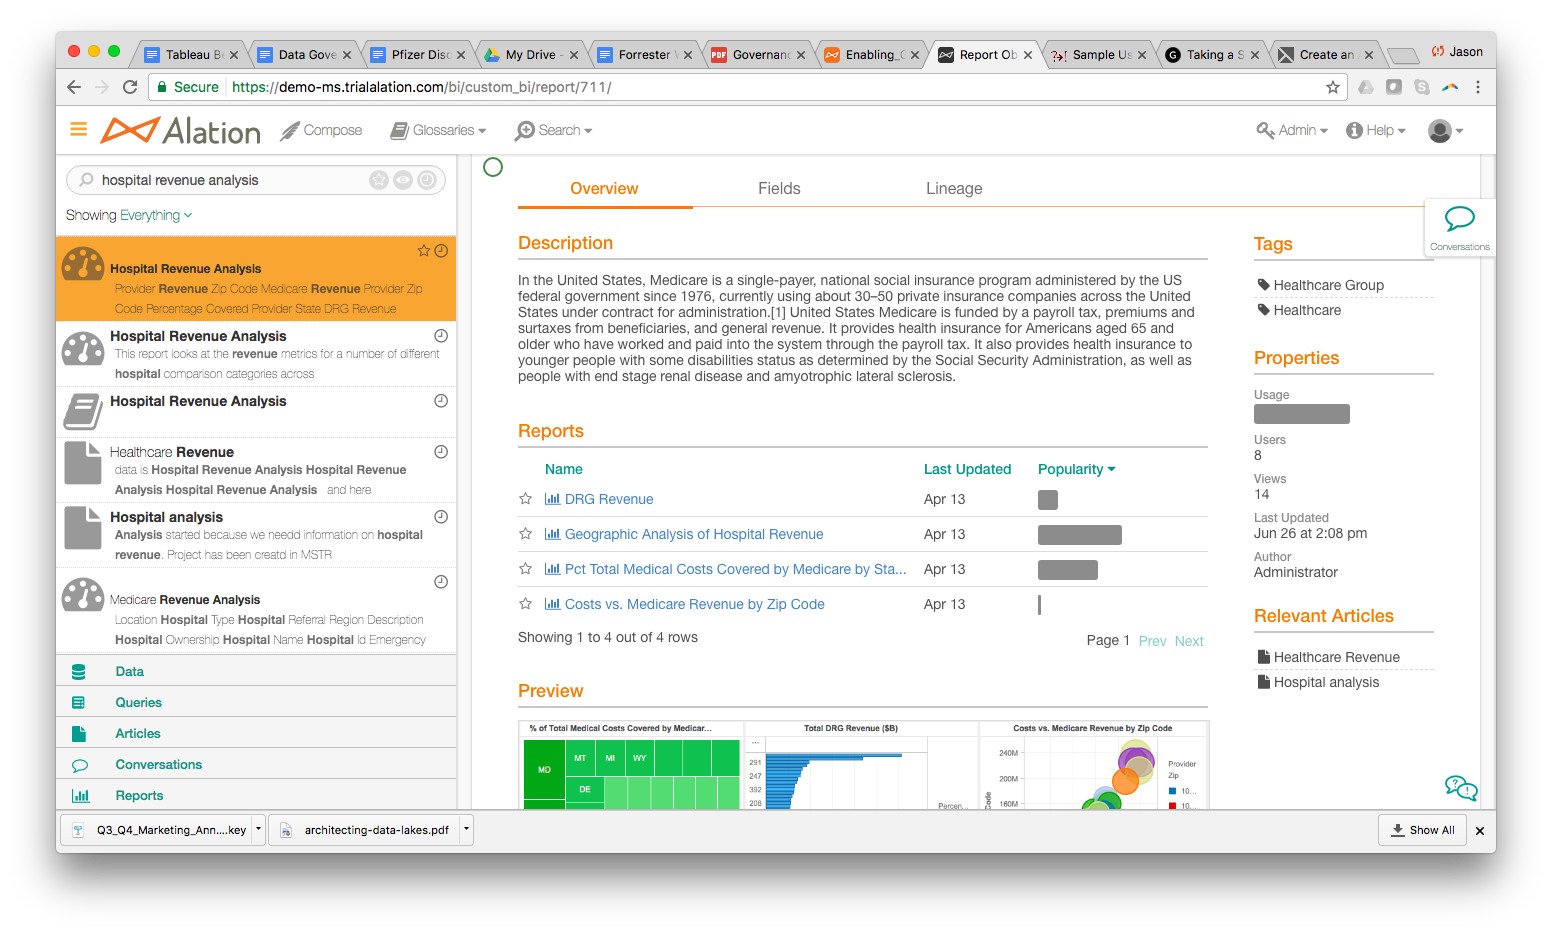The width and height of the screenshot is (1552, 933).
Task: Star the DRG Revenue report
Action: tap(525, 499)
